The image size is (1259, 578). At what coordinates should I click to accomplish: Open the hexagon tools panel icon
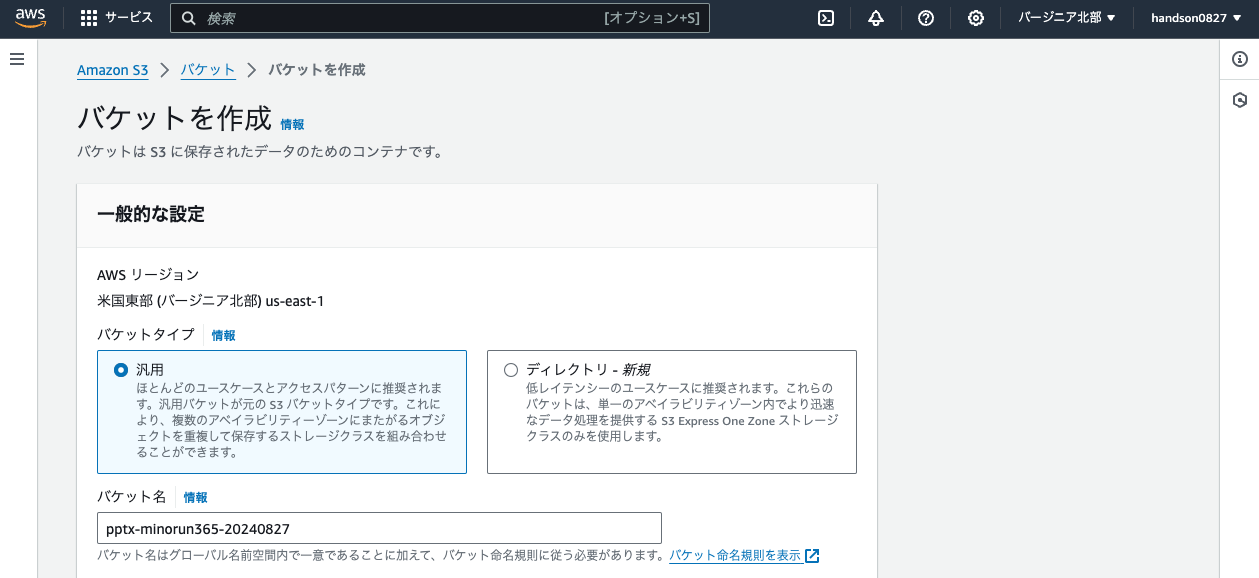[1240, 100]
